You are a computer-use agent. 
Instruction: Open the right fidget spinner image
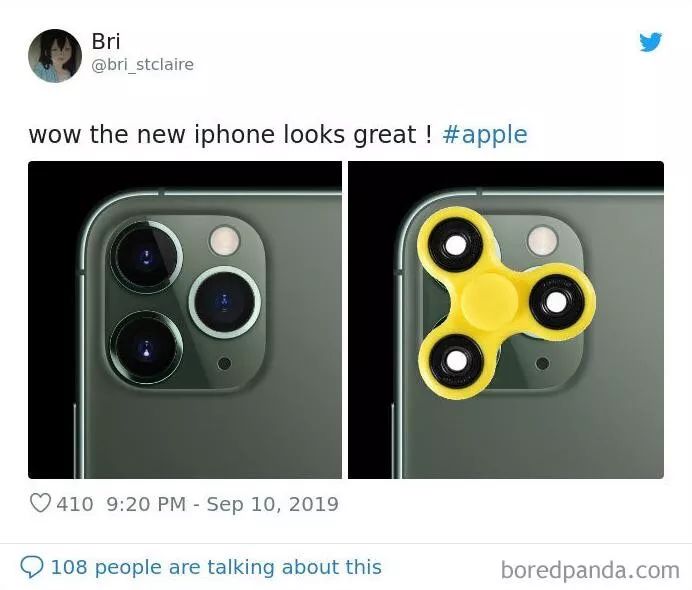coord(506,320)
